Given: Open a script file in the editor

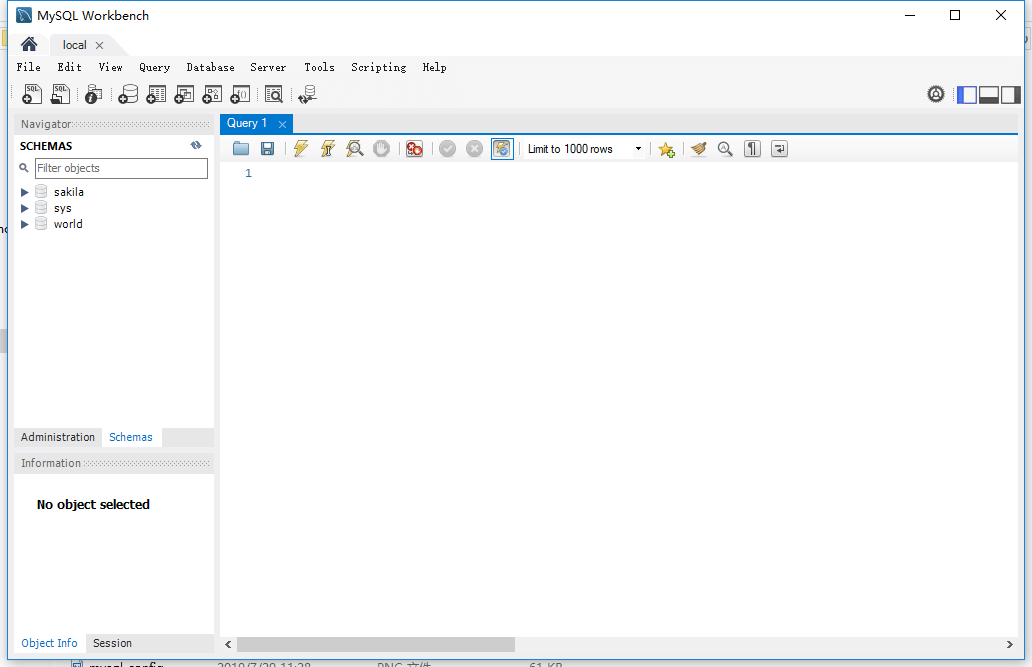Looking at the screenshot, I should (241, 149).
